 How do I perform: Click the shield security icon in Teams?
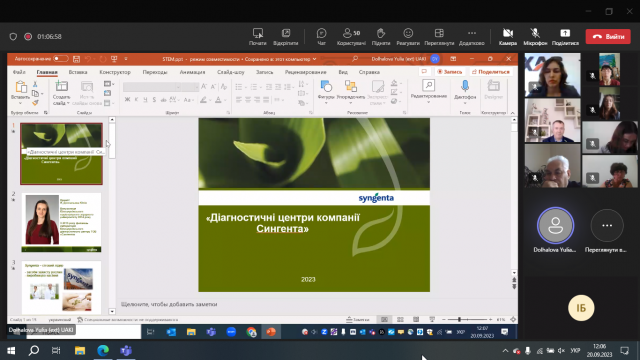pos(13,37)
